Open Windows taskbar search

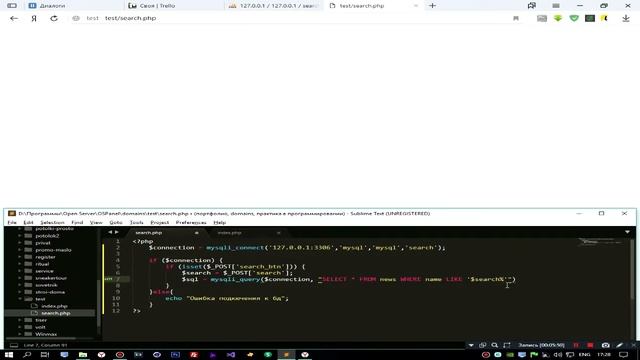(27, 355)
